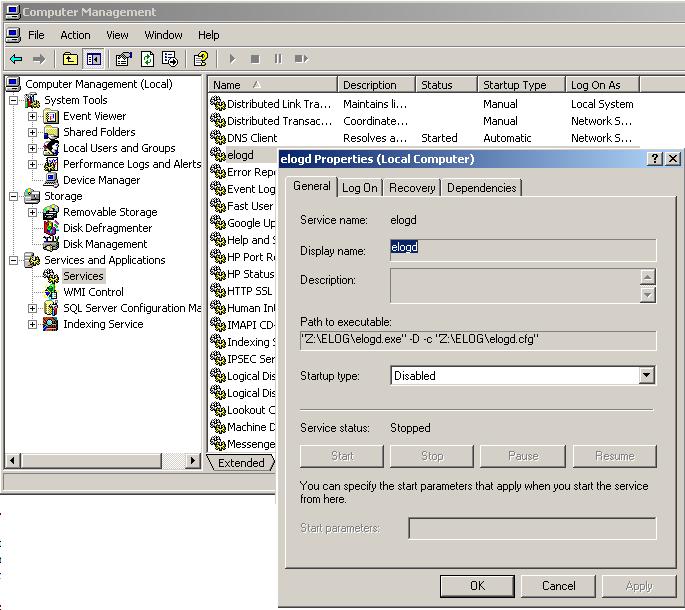Click the Display name text field
This screenshot has height=610, width=685.
pyautogui.click(x=523, y=250)
